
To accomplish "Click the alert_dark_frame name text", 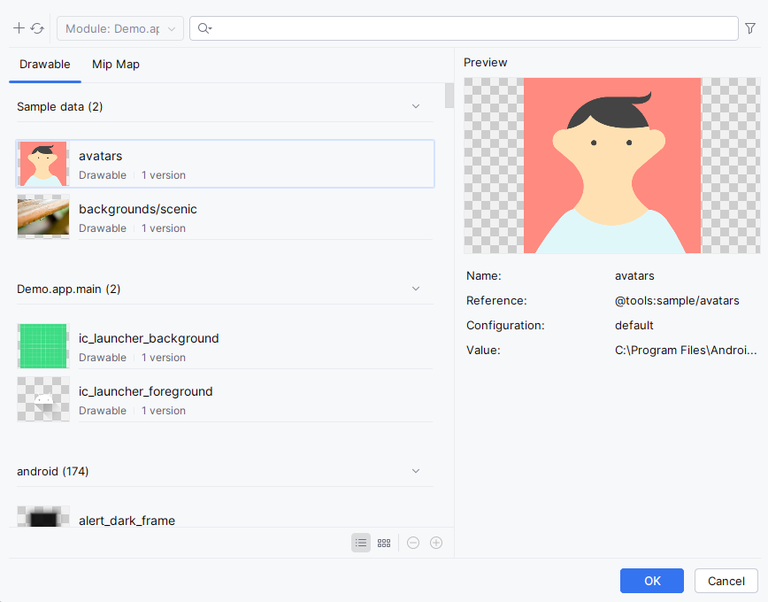I will [x=127, y=520].
